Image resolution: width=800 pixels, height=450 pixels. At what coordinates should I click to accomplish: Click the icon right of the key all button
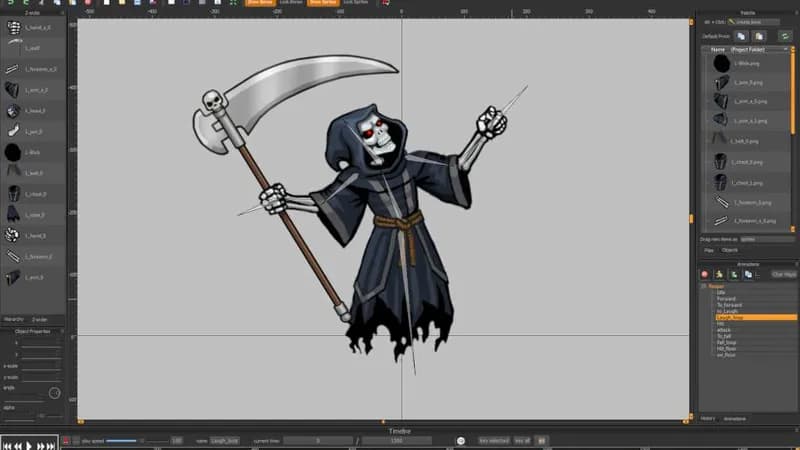point(542,440)
